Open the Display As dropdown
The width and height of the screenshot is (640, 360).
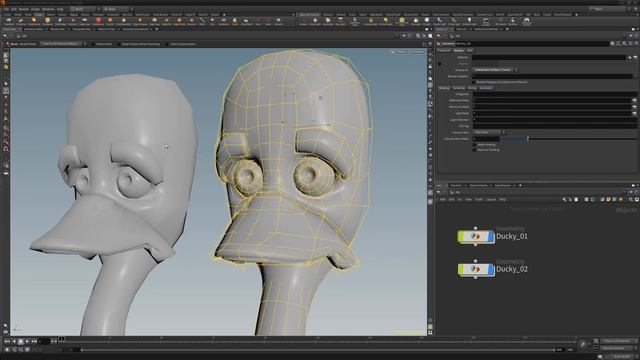pos(496,70)
